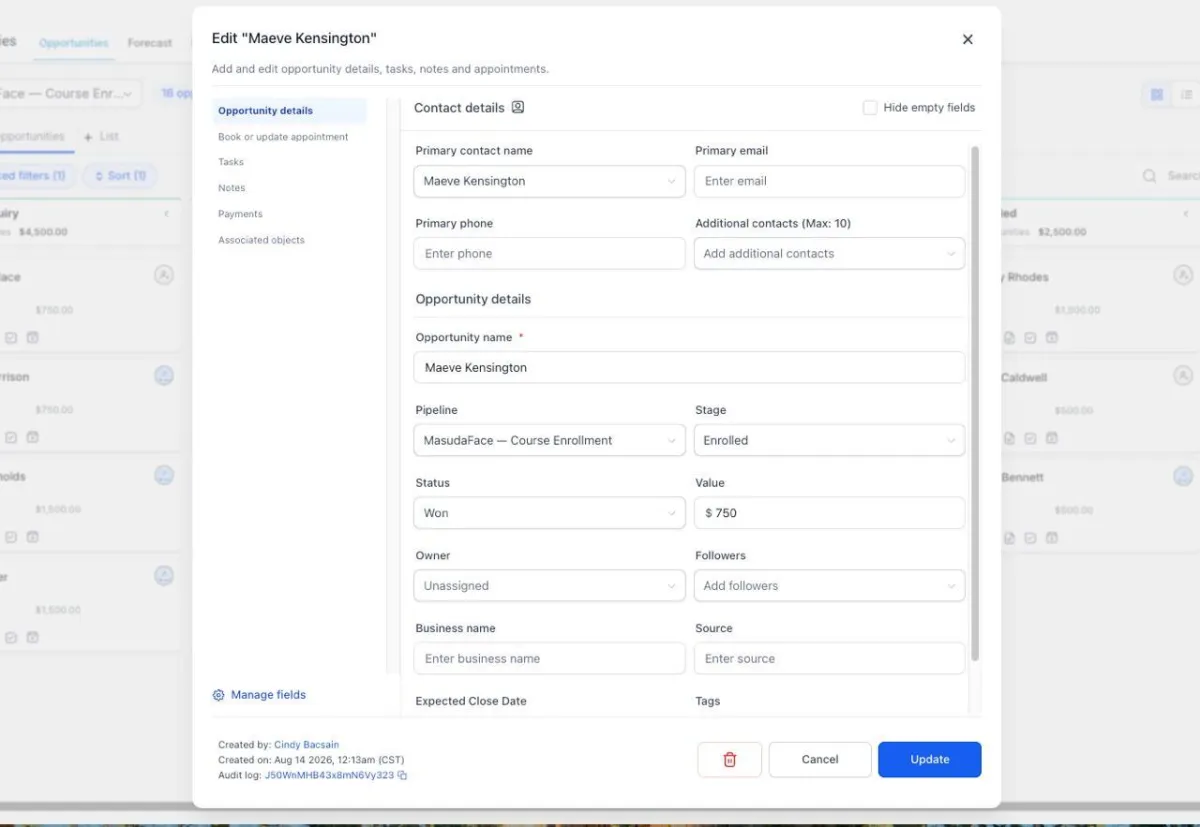
Task: Expand the Primary contact name dropdown
Action: tap(549, 181)
